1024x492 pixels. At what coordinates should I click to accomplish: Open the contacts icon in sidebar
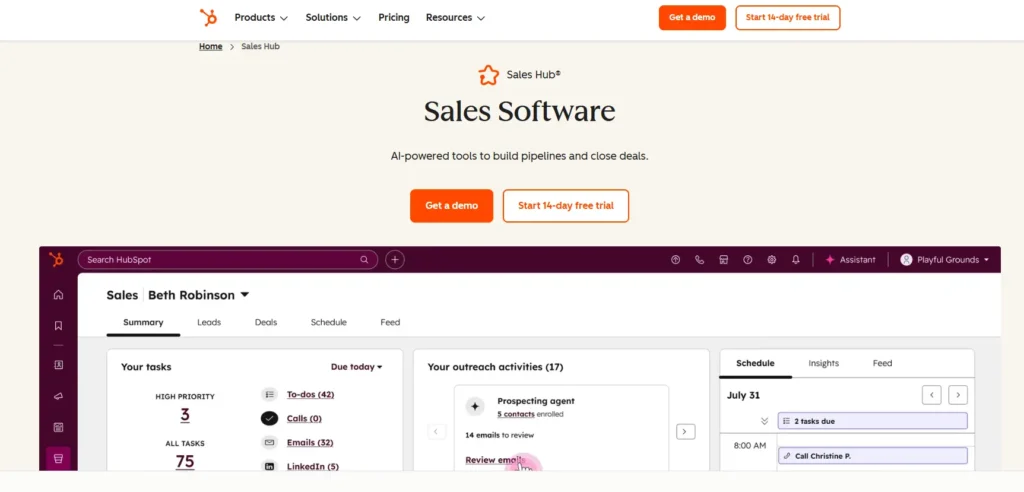(58, 365)
